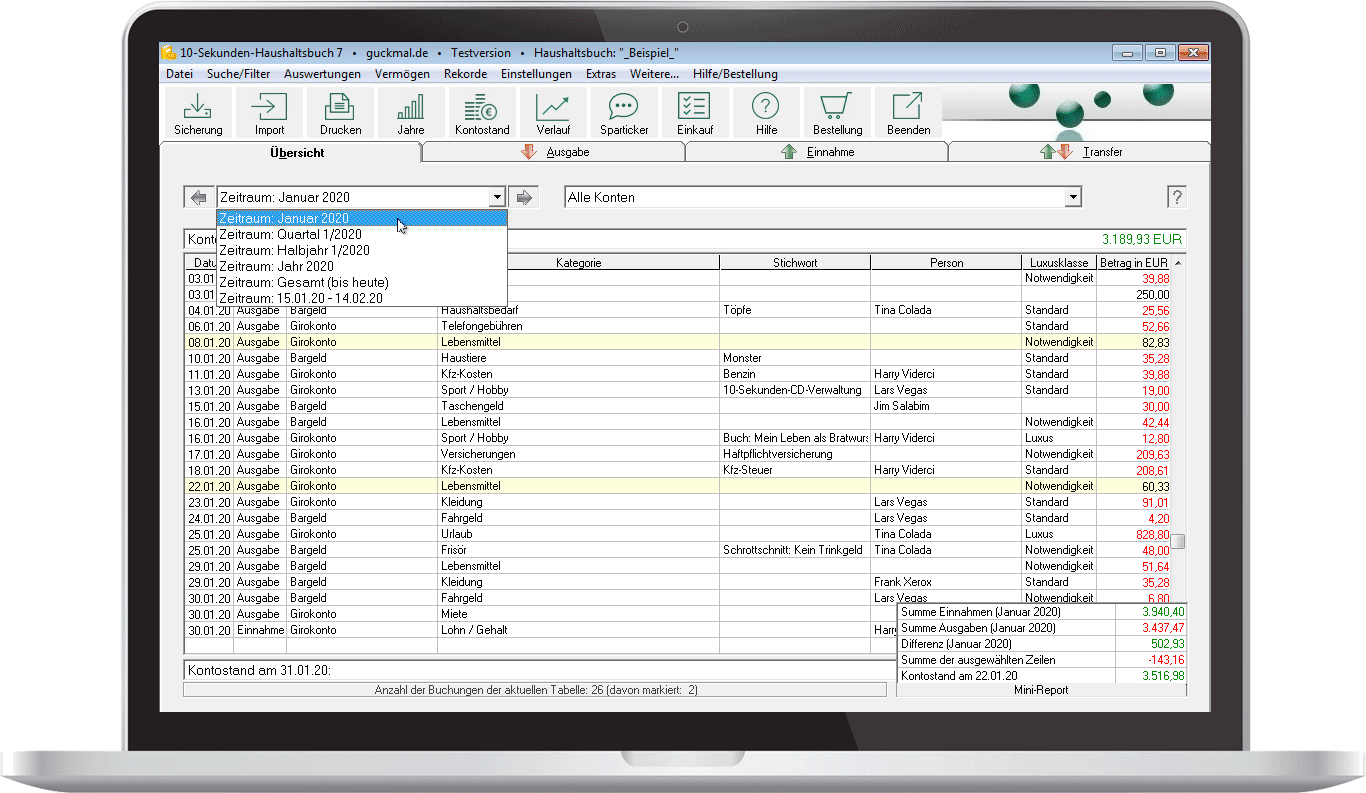Screen dimensions: 1366x793
Task: Expand the Alle Konten account dropdown
Action: 1073,198
